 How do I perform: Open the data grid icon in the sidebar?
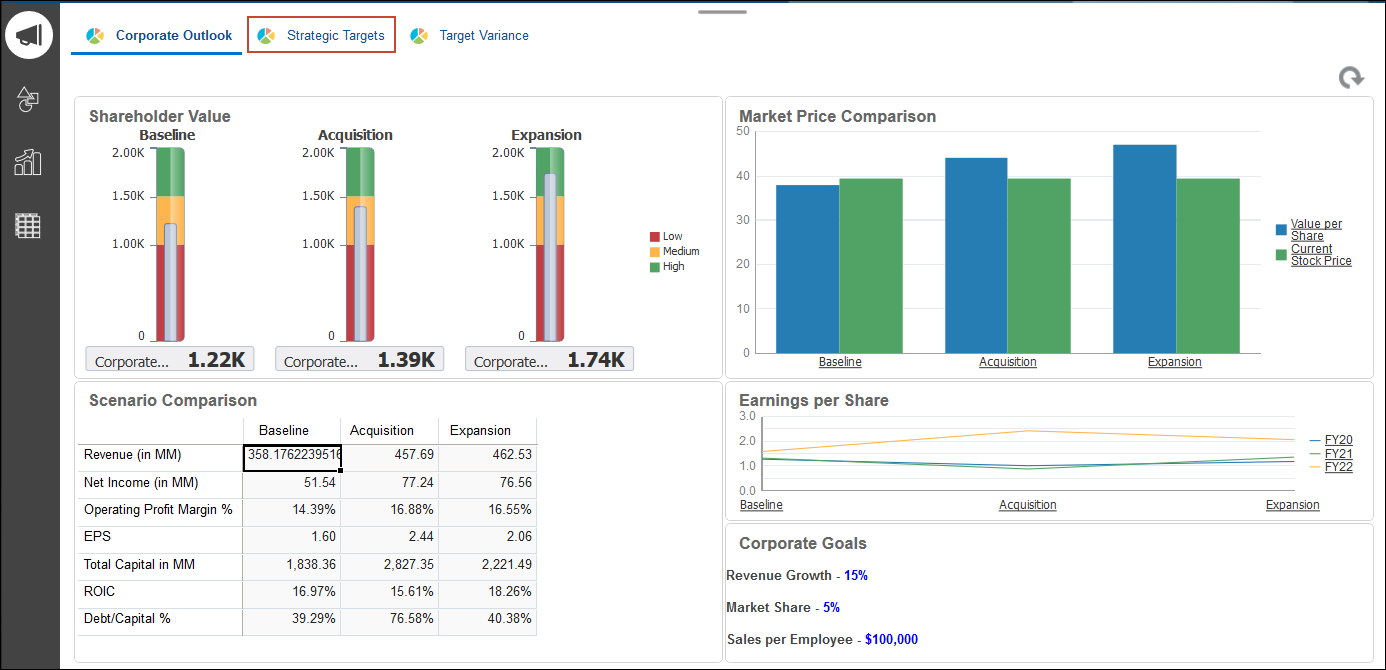click(x=29, y=226)
